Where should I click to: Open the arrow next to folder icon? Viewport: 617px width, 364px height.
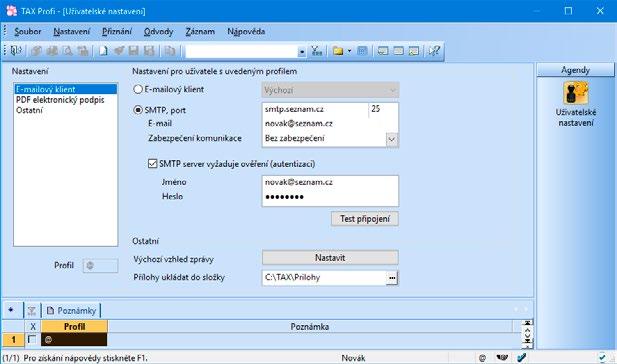[349, 51]
